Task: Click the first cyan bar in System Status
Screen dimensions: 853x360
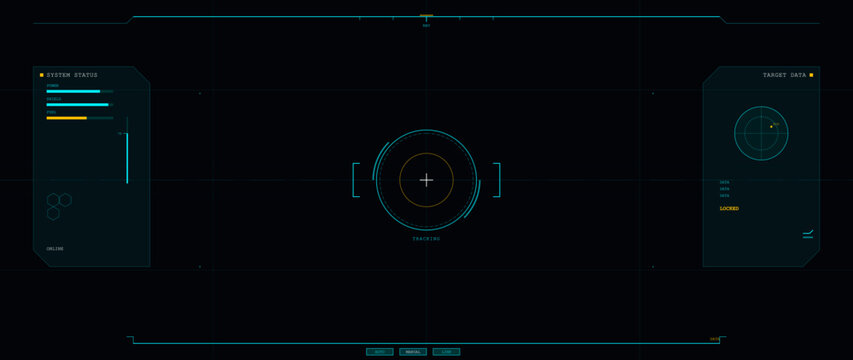Action: [x=80, y=91]
